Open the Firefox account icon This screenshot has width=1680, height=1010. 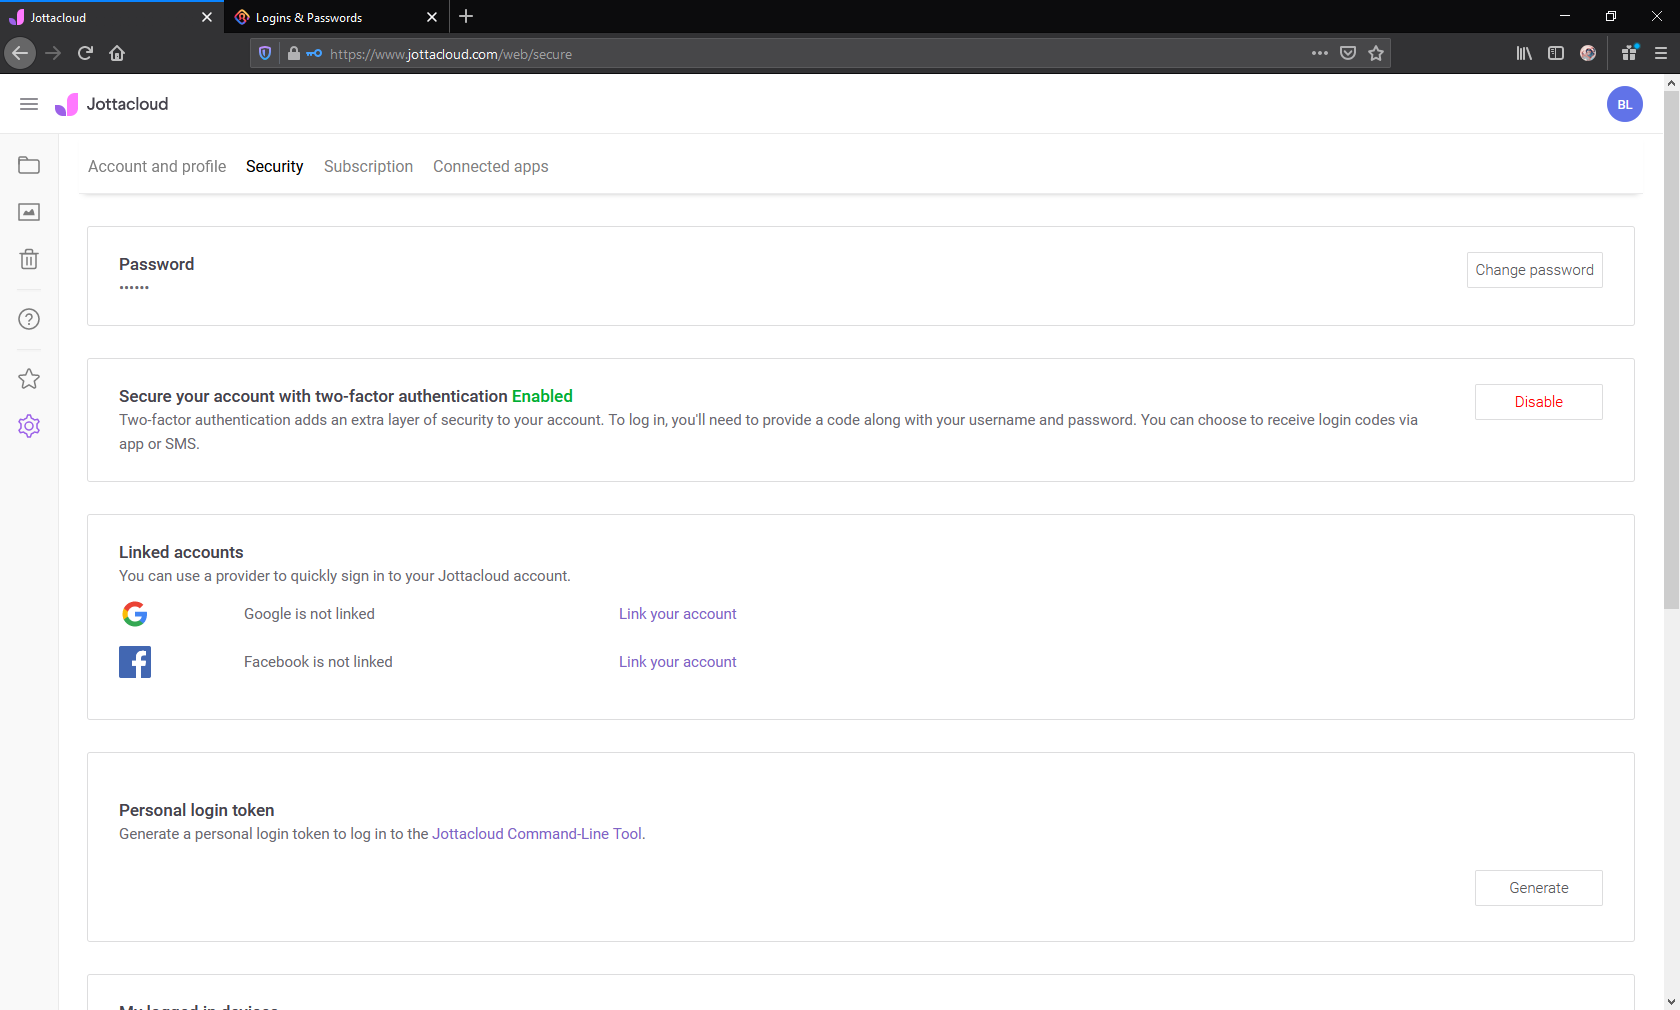tap(1588, 53)
